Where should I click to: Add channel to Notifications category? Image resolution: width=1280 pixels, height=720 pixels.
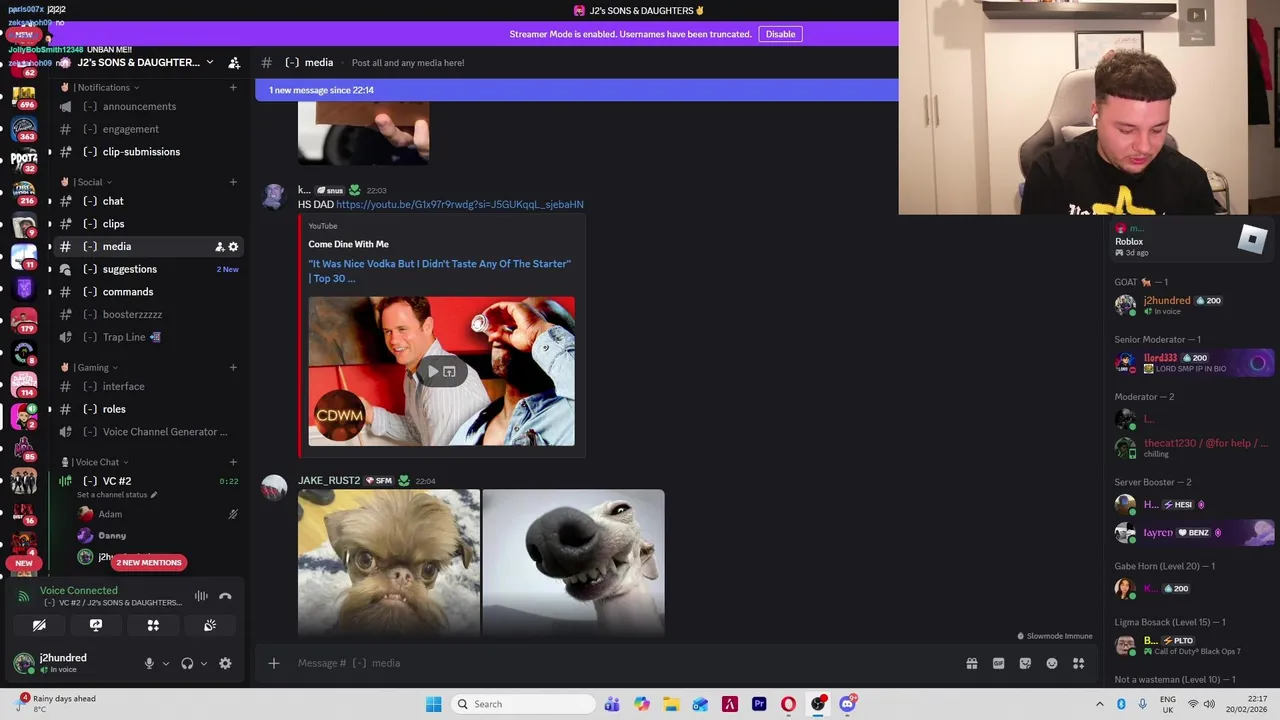pyautogui.click(x=233, y=88)
